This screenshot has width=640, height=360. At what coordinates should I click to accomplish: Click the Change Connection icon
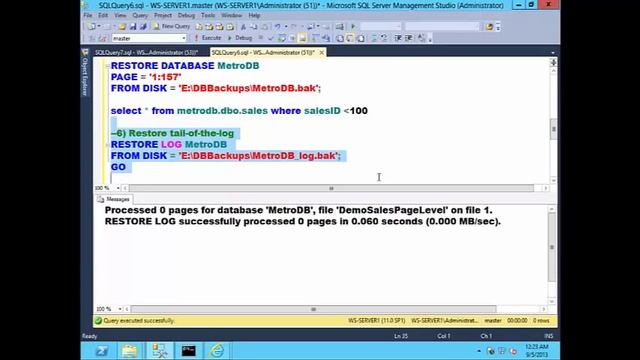pyautogui.click(x=103, y=38)
